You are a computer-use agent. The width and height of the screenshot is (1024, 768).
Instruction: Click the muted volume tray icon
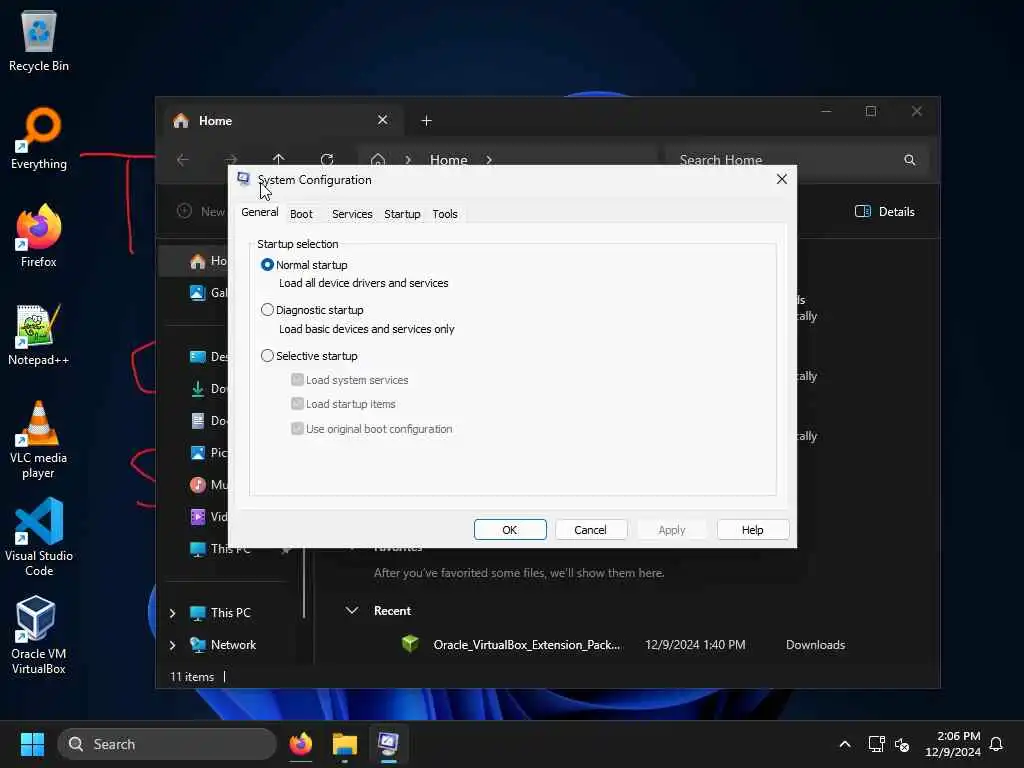point(902,744)
